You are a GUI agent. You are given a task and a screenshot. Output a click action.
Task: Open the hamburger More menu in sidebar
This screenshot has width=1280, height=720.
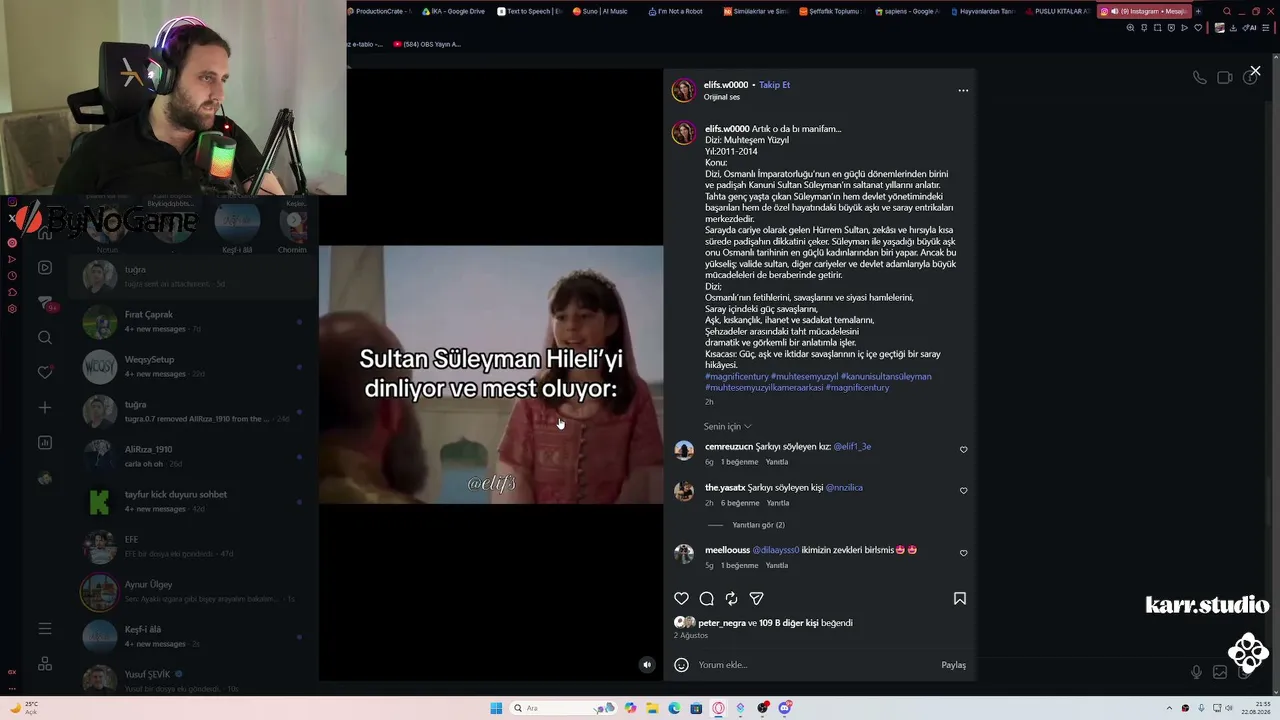coord(44,628)
